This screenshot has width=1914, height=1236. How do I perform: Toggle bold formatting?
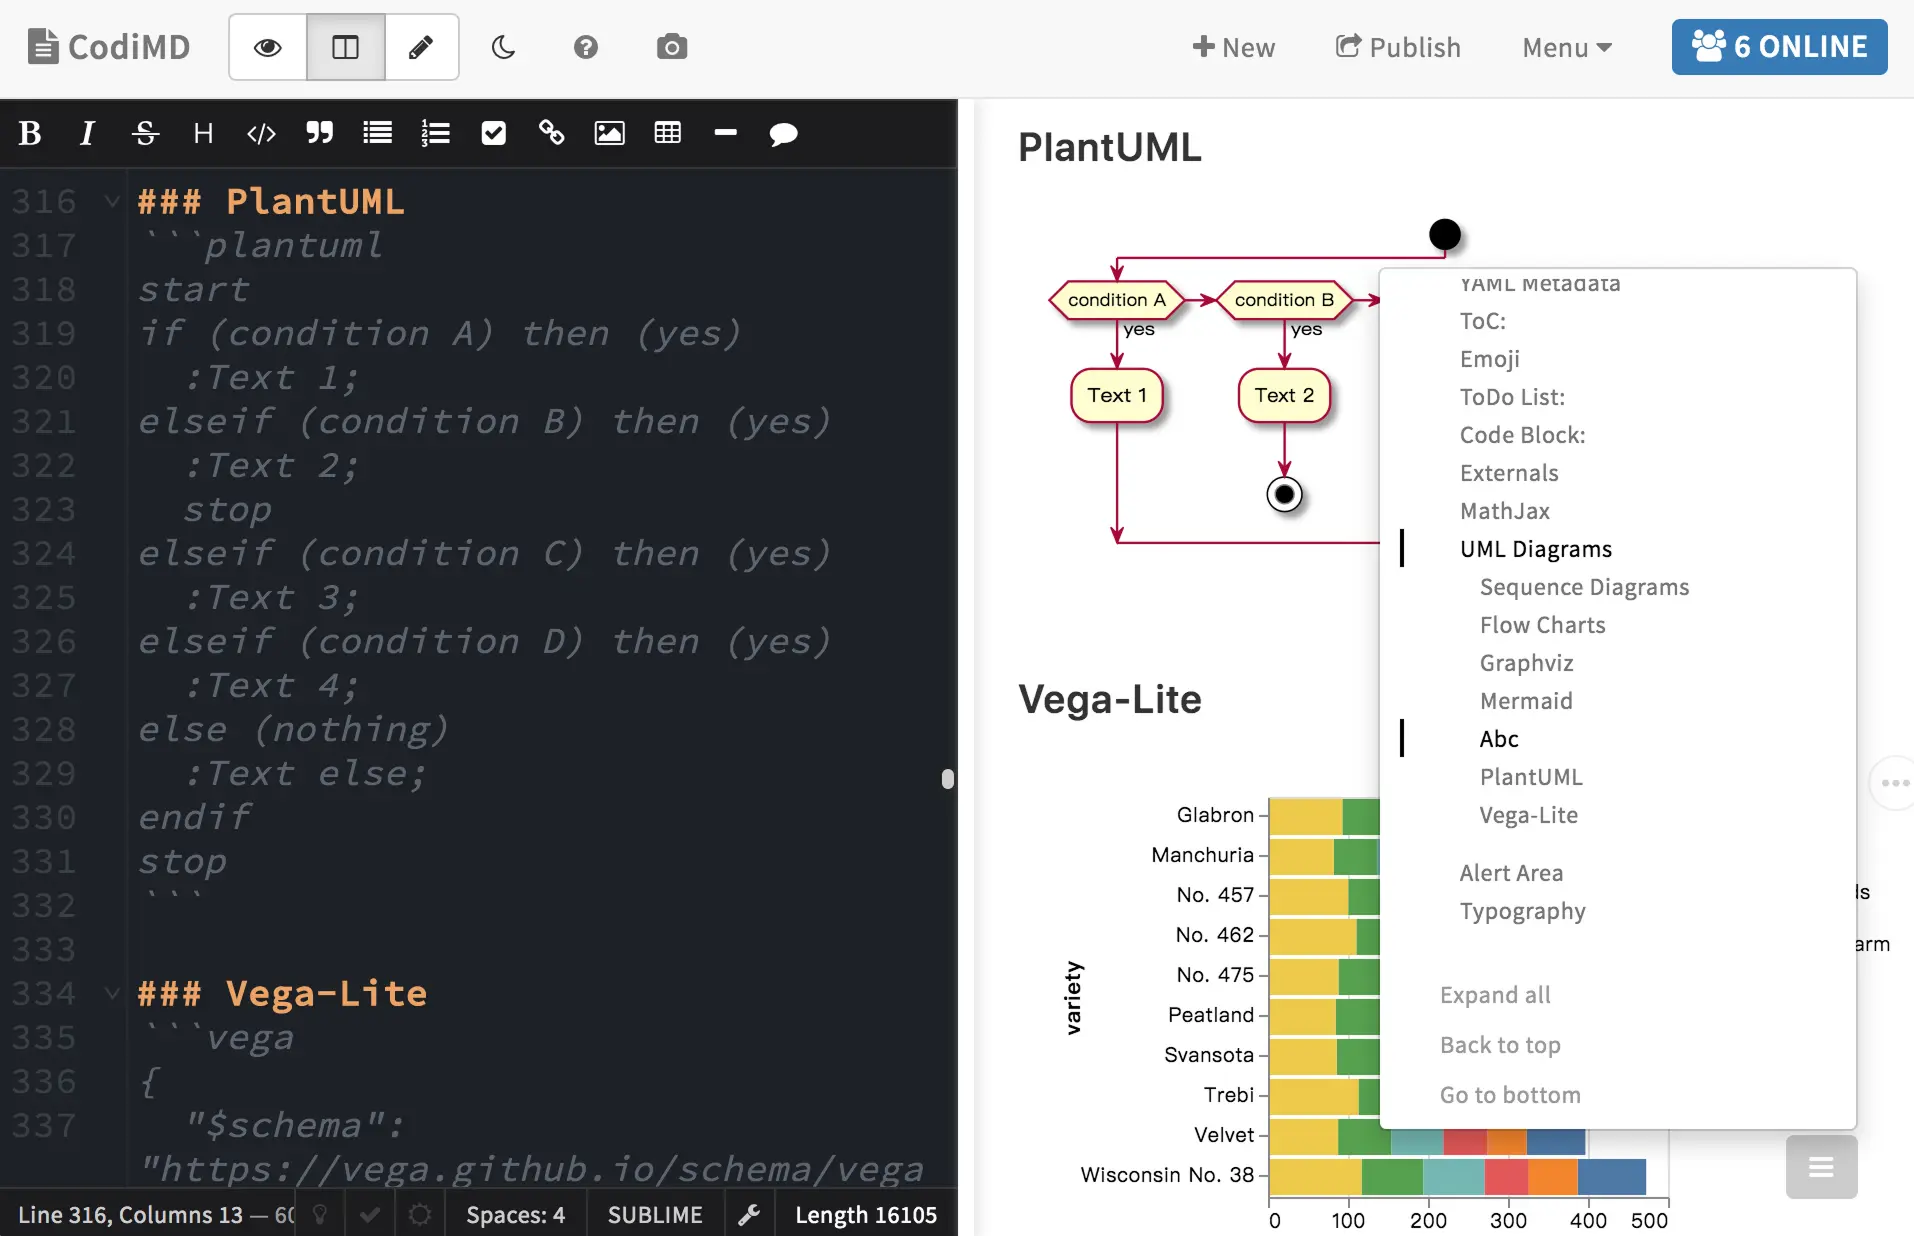(29, 133)
